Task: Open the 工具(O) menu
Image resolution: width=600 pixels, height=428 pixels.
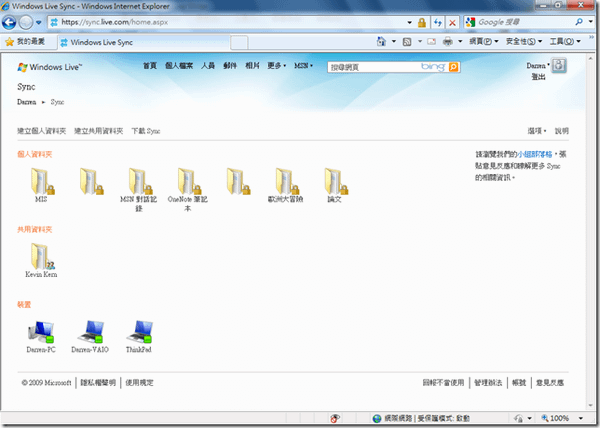Action: tap(565, 41)
